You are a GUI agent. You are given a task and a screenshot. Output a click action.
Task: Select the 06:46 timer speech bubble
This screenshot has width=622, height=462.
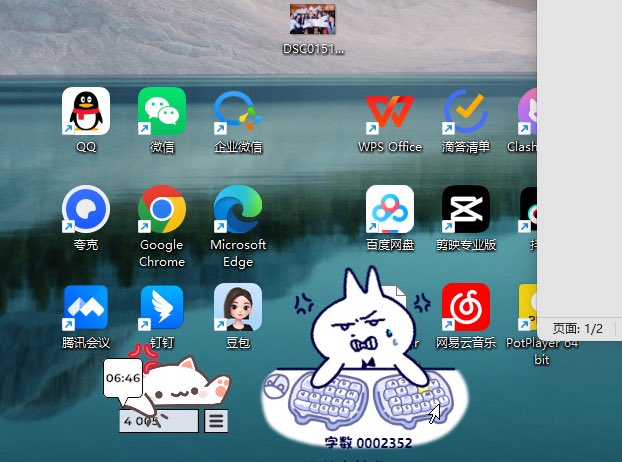pyautogui.click(x=123, y=378)
